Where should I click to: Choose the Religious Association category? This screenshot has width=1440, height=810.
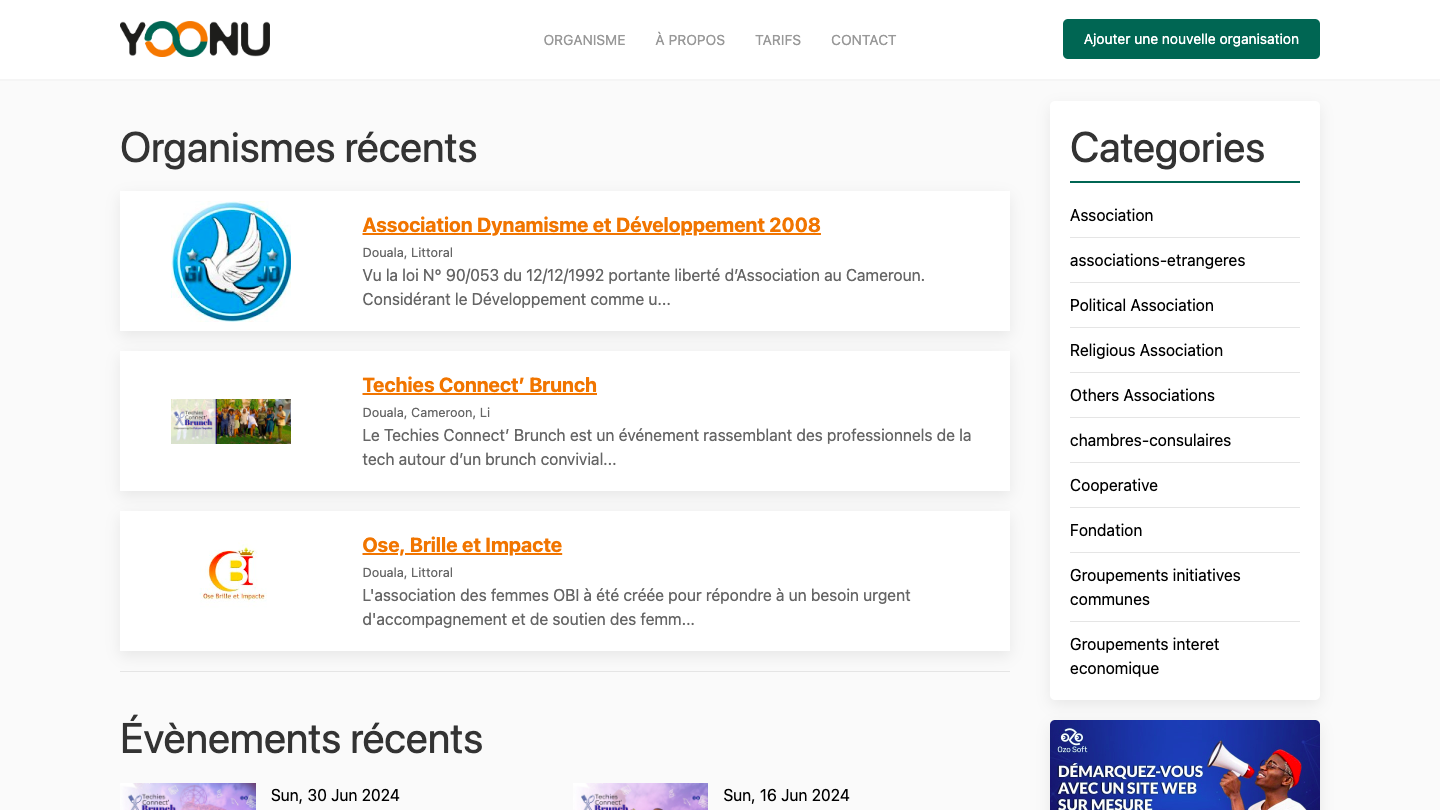click(x=1146, y=350)
